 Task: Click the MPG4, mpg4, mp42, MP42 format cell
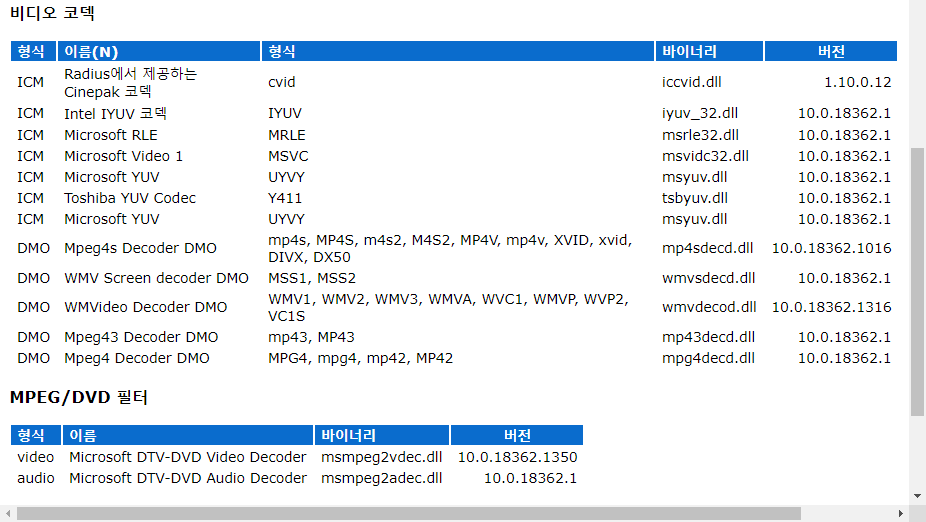click(361, 358)
